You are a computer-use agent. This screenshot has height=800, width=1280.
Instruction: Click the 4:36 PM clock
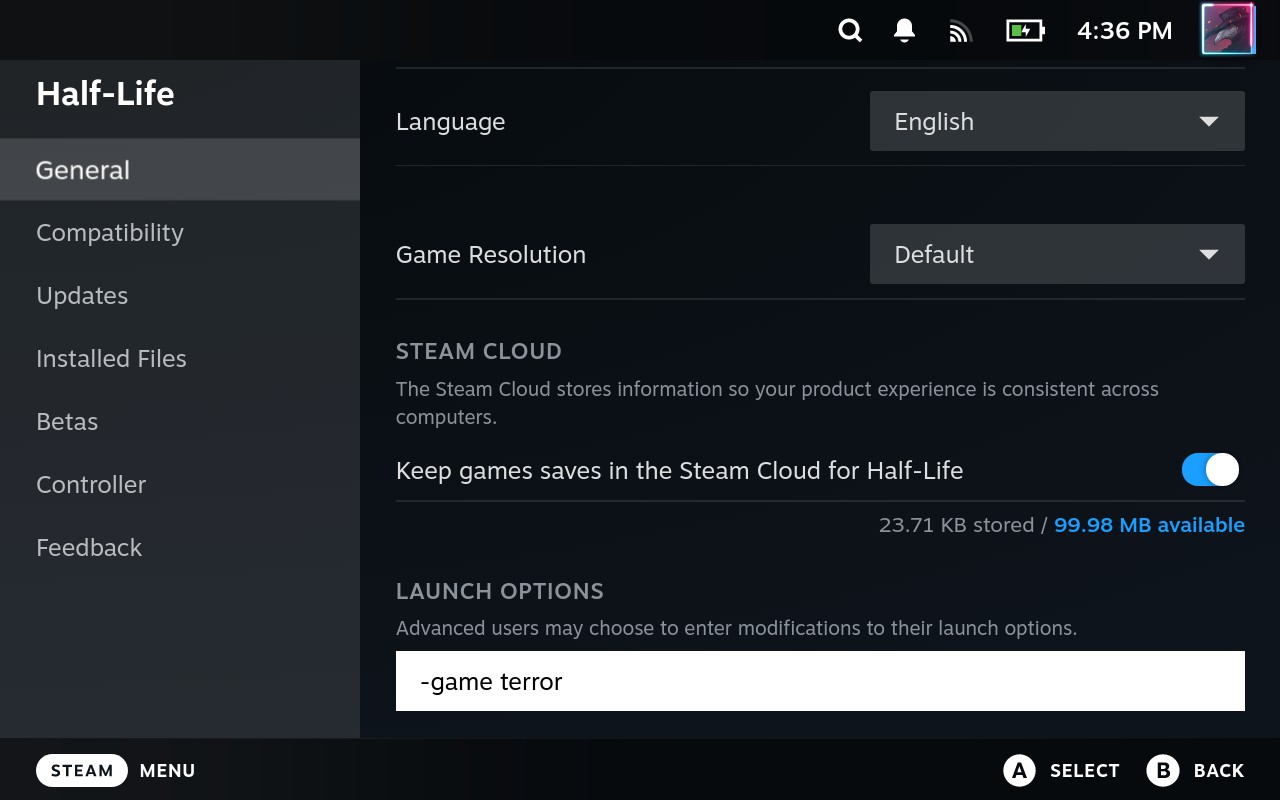pos(1124,31)
